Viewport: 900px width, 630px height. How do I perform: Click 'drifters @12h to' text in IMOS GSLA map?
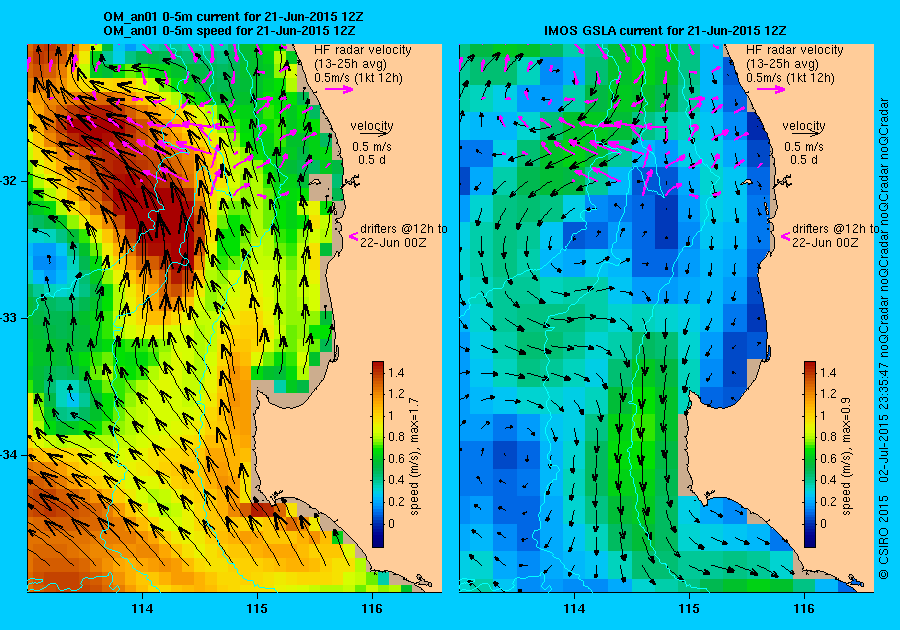pos(836,228)
